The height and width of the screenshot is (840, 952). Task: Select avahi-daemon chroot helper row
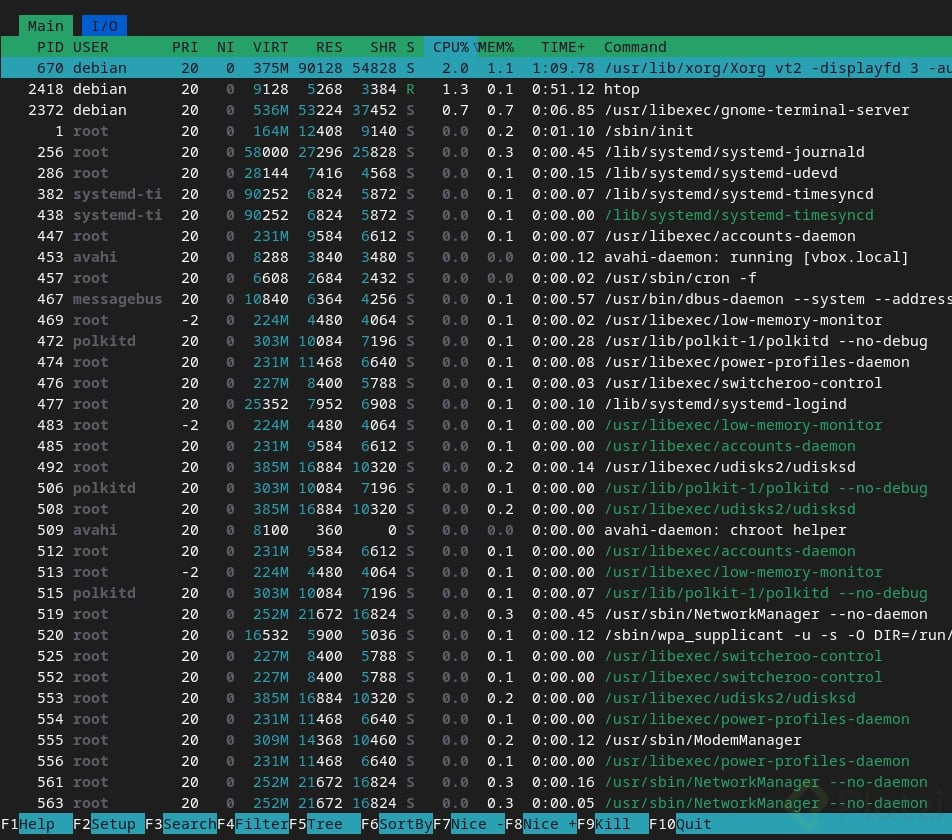(476, 530)
